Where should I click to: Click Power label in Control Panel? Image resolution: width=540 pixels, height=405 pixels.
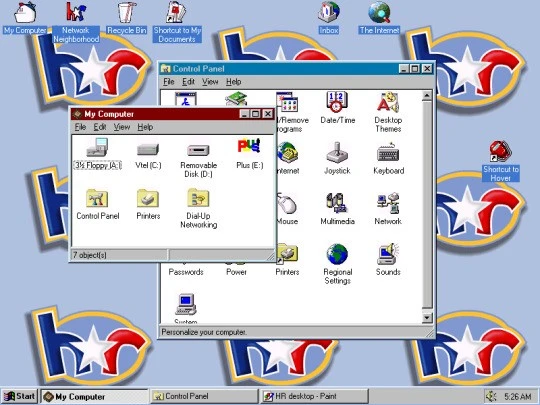point(236,272)
